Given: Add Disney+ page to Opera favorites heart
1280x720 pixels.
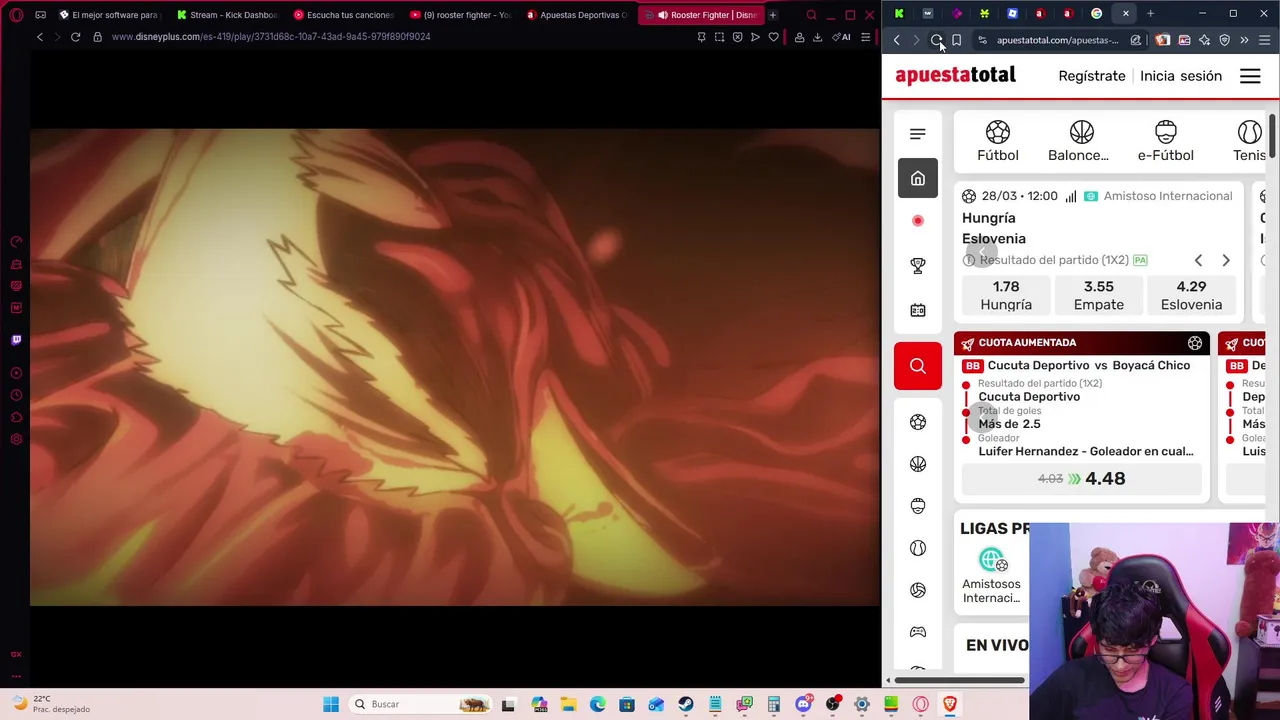Looking at the screenshot, I should 773,37.
